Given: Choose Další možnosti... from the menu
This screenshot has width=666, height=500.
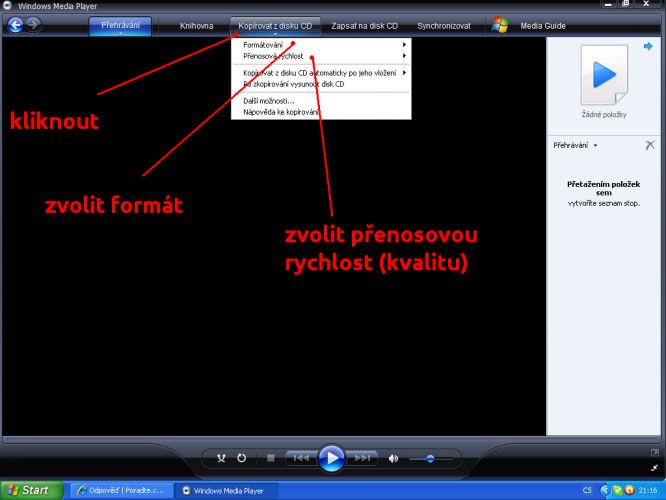Looking at the screenshot, I should click(321, 101).
